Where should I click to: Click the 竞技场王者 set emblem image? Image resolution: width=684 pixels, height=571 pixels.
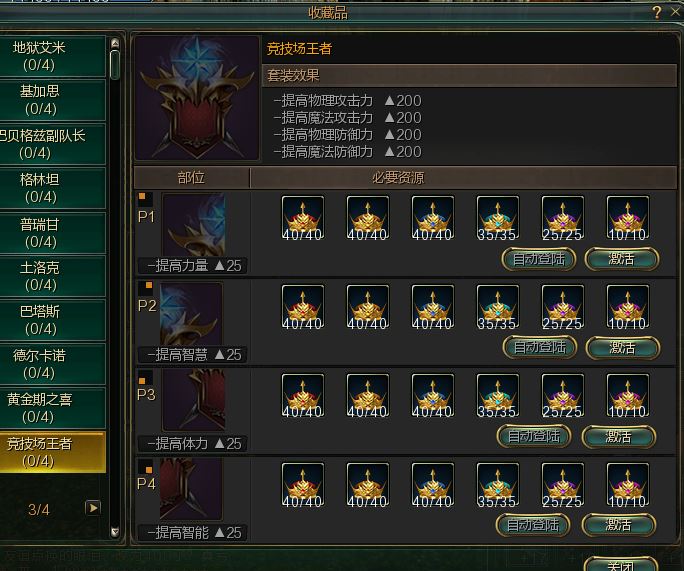pos(197,98)
